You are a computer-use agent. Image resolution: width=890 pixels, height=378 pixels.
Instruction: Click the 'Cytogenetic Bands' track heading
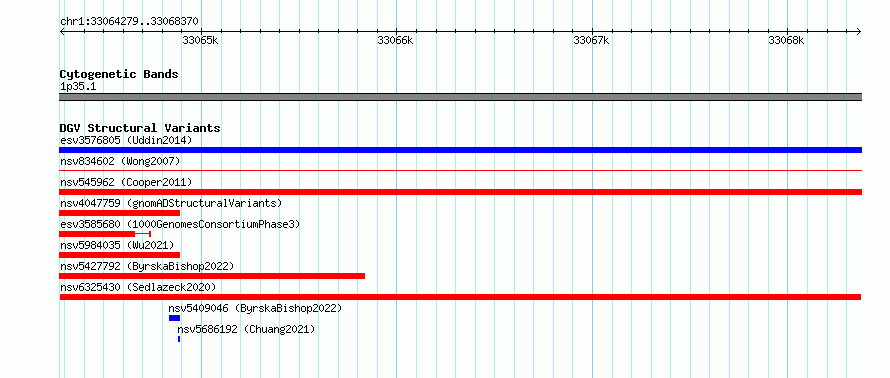(119, 74)
